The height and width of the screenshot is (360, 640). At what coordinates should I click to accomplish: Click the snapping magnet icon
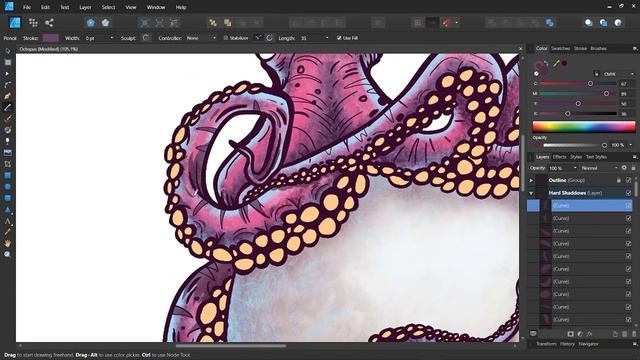[x=447, y=23]
